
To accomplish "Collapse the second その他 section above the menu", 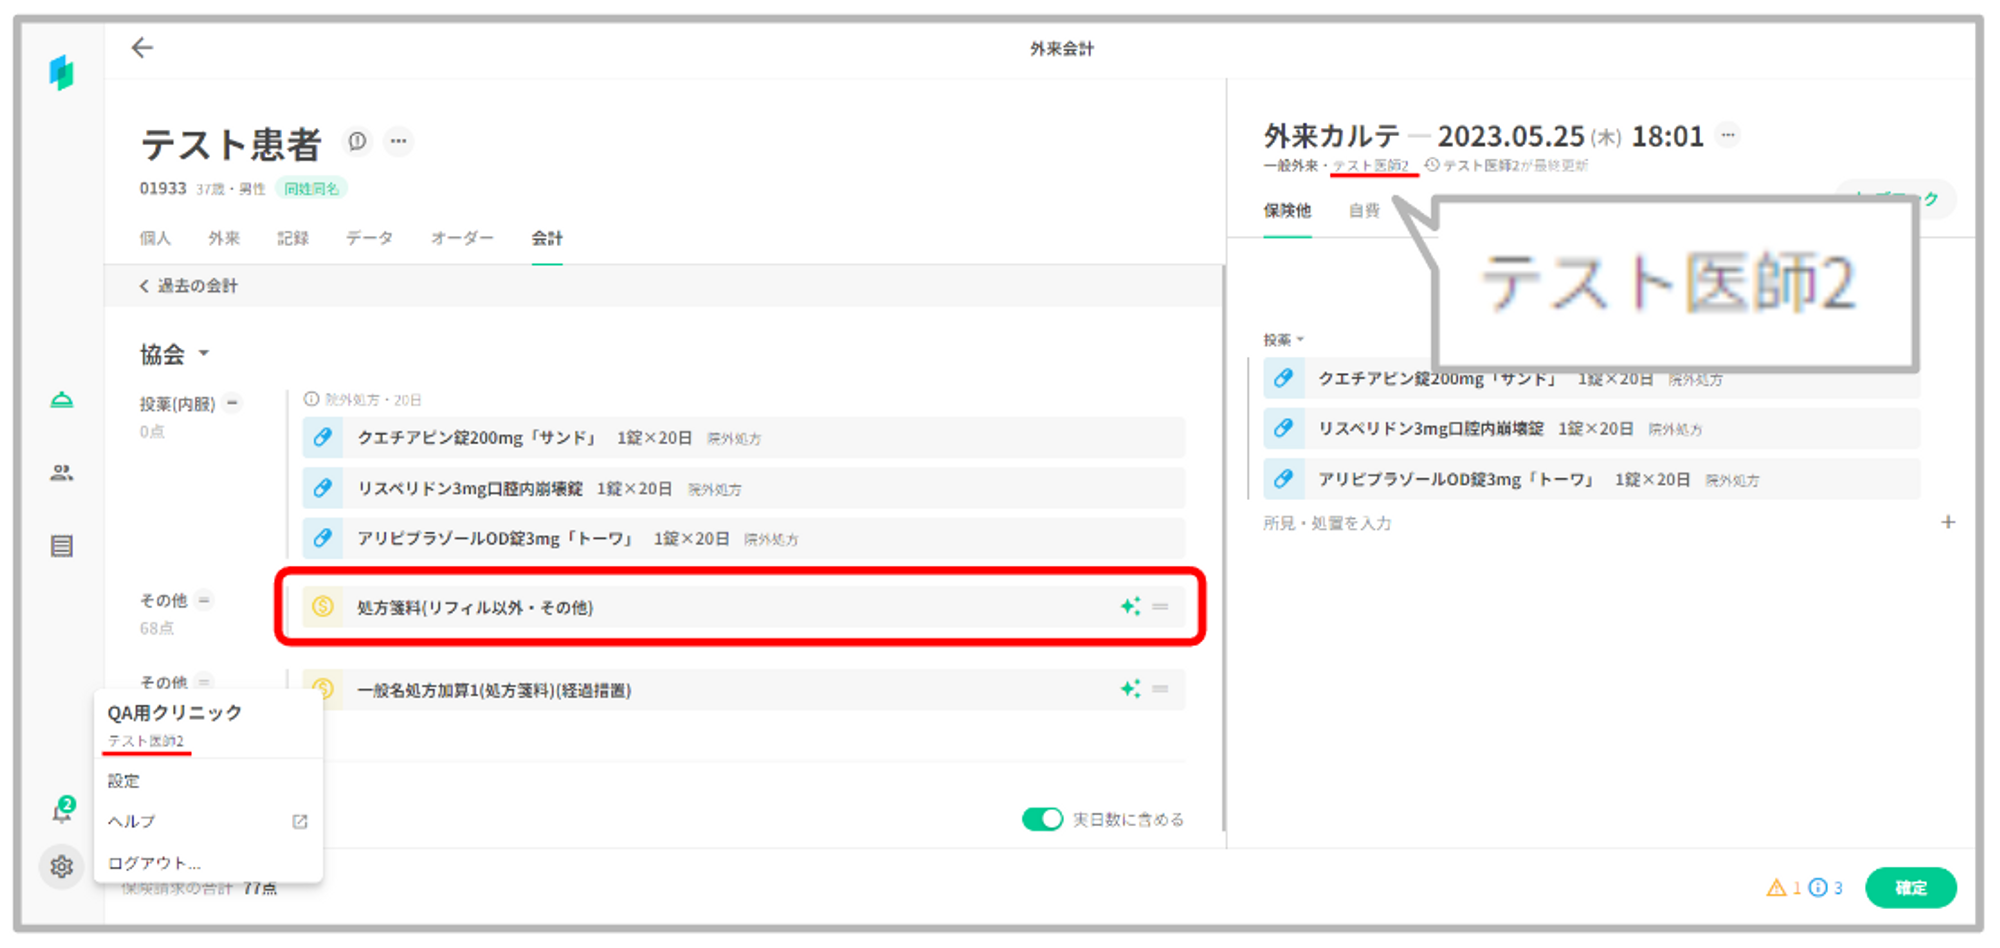I will pos(204,682).
